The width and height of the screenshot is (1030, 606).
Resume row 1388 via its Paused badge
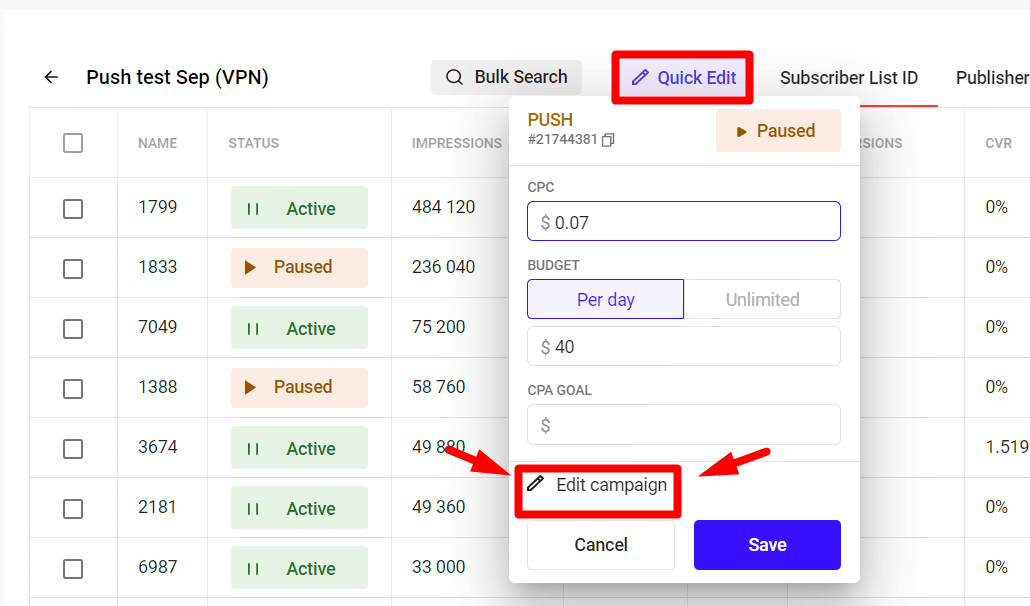[x=299, y=387]
